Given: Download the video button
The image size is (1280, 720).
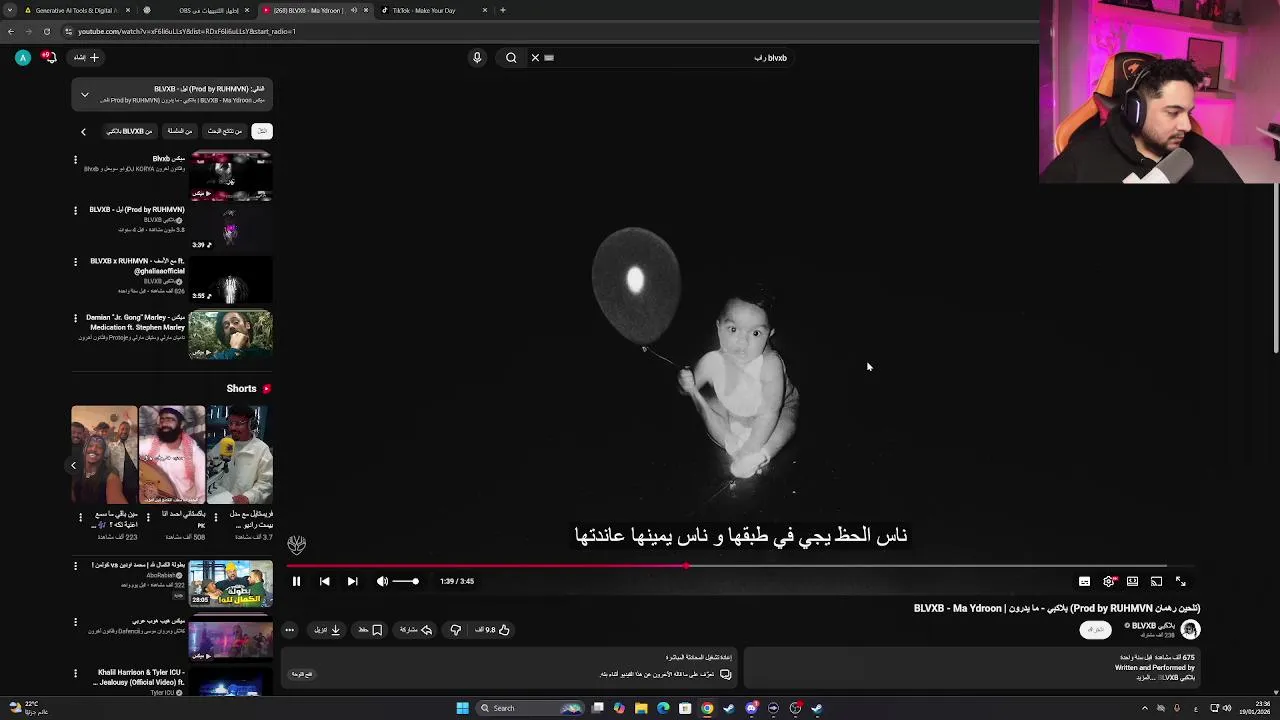Looking at the screenshot, I should 327,630.
